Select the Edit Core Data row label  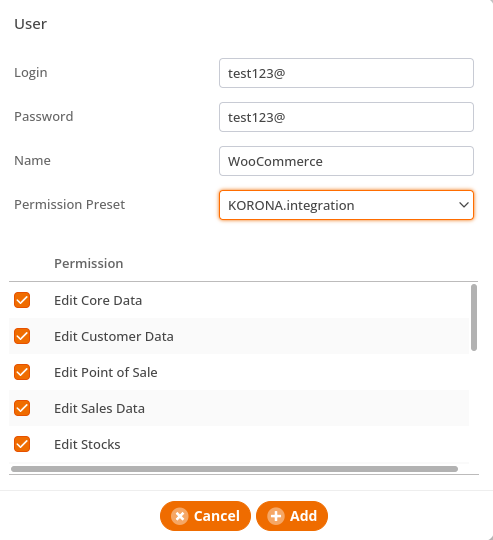tap(98, 300)
